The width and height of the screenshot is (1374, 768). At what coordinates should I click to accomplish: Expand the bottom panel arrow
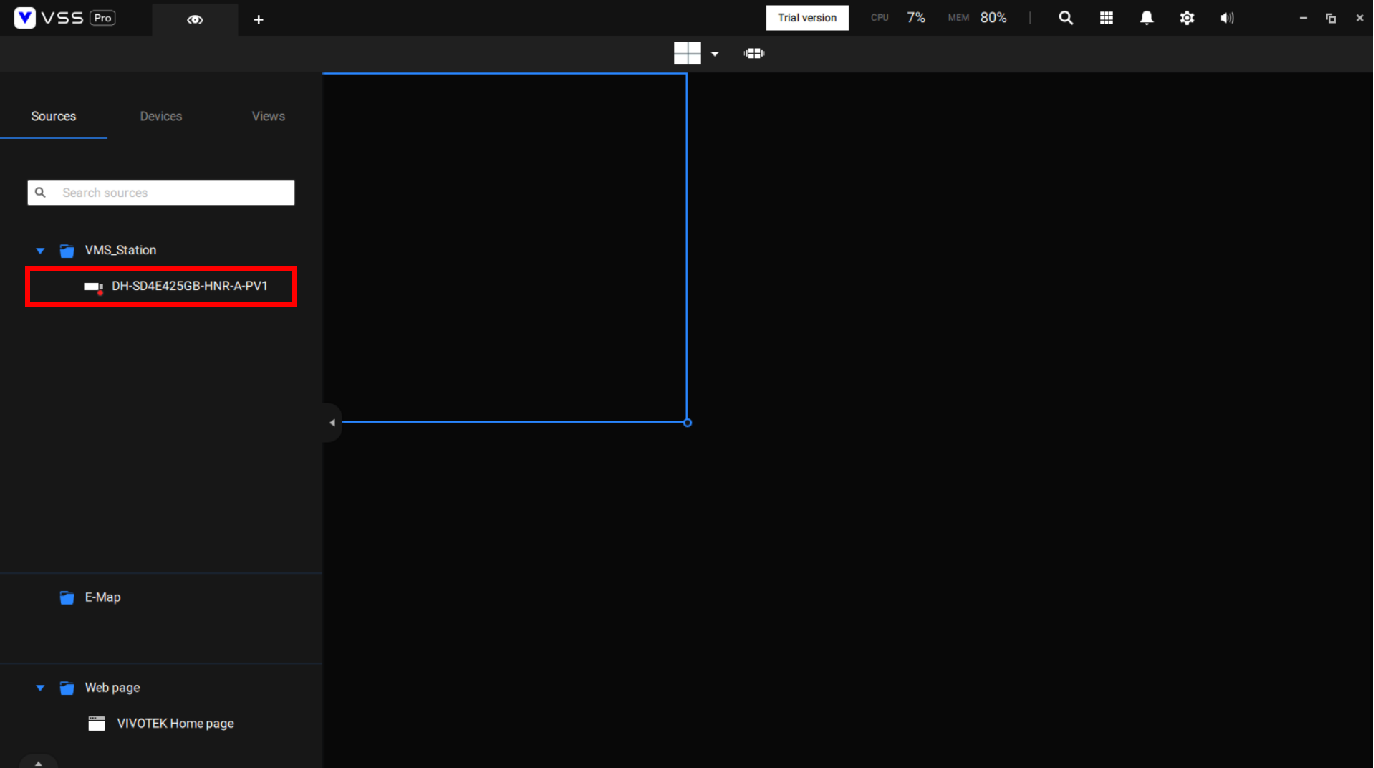[x=38, y=762]
